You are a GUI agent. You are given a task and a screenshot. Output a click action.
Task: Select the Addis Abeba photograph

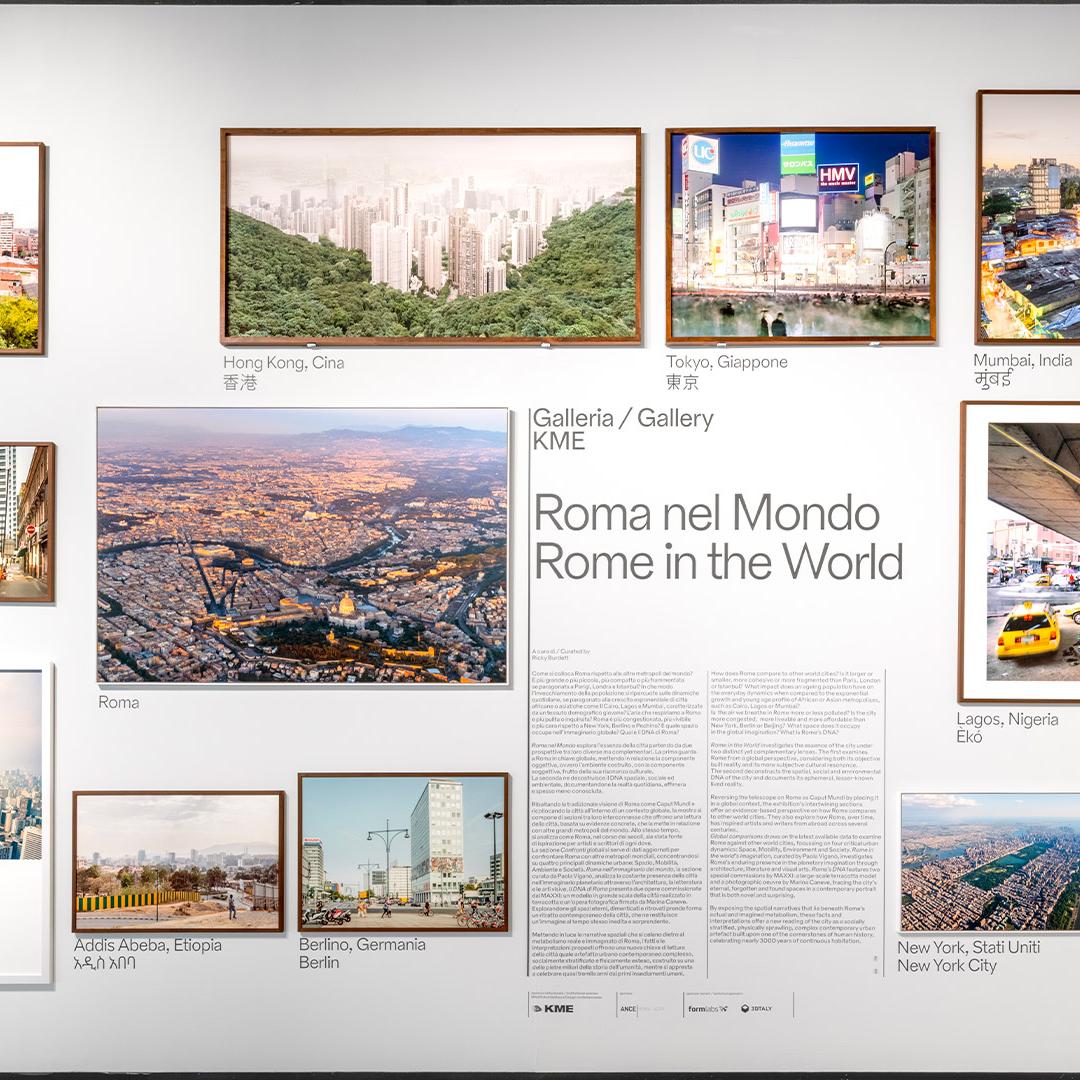(x=178, y=861)
